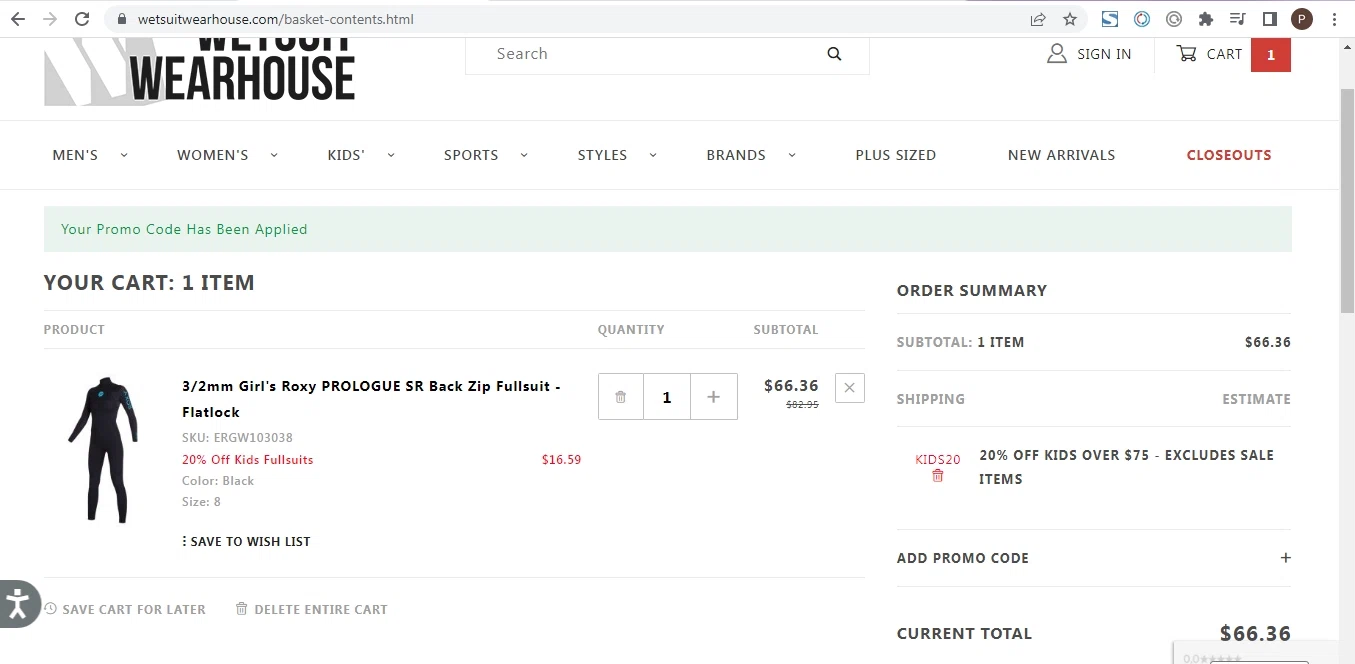1355x664 pixels.
Task: Click Sign In link
Action: point(1089,54)
